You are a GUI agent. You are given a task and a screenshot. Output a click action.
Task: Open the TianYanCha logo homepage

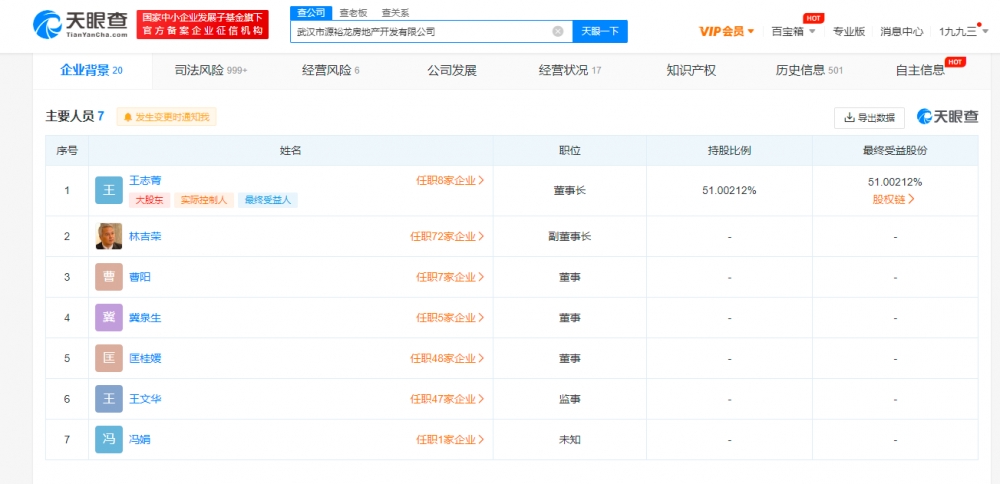coord(80,25)
